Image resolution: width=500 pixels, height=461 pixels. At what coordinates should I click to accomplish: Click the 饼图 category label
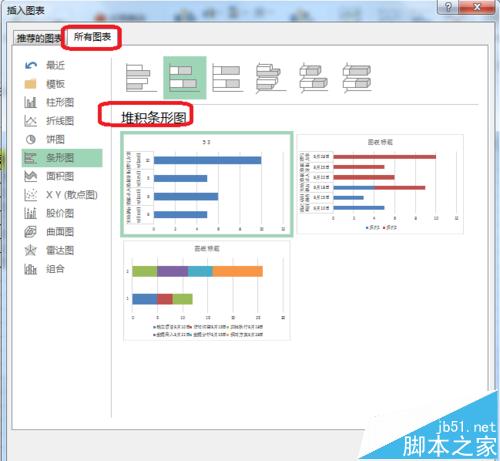pyautogui.click(x=56, y=139)
